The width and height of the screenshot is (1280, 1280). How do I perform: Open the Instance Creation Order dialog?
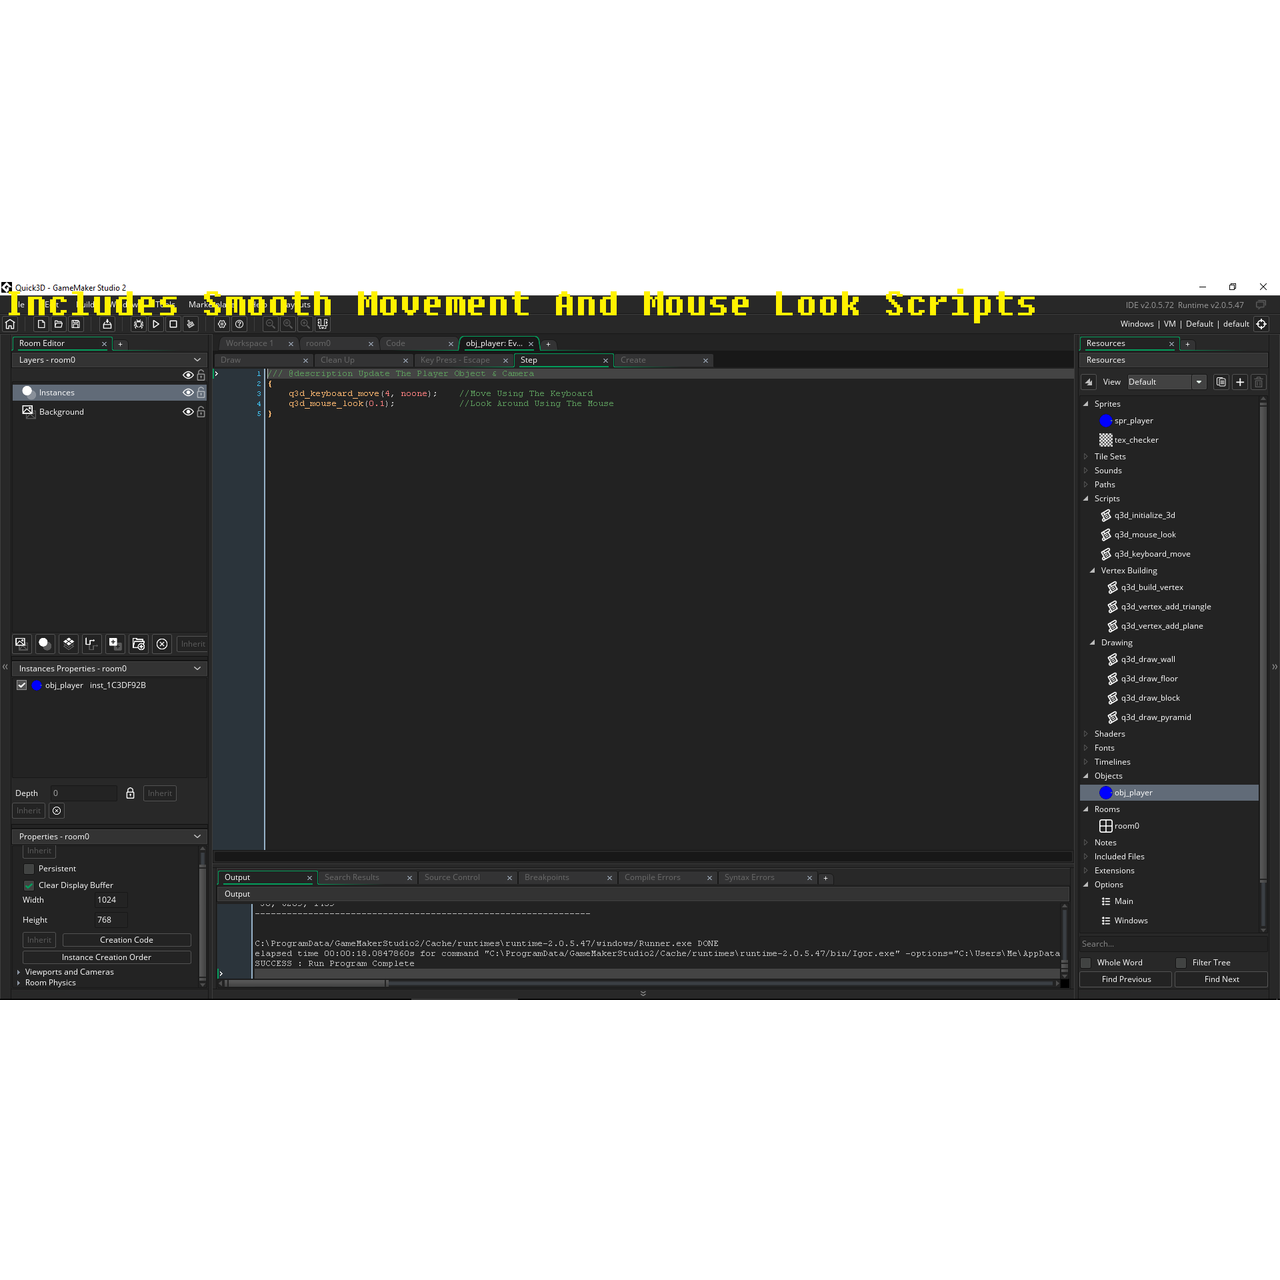[105, 957]
